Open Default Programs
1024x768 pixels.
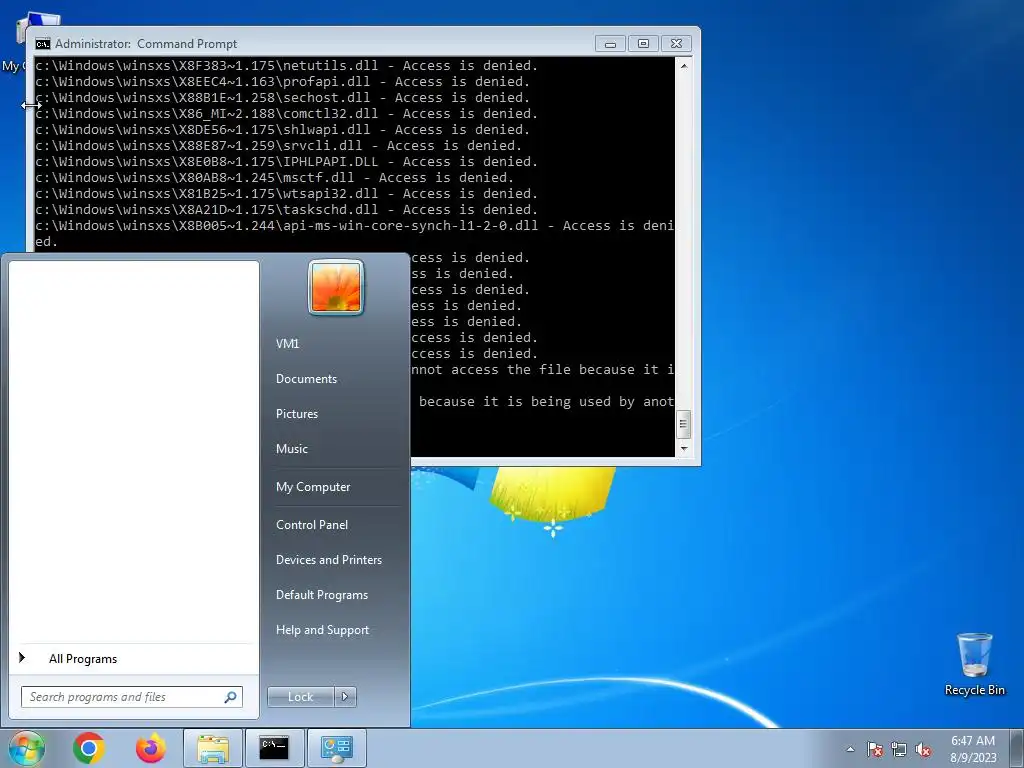[321, 595]
